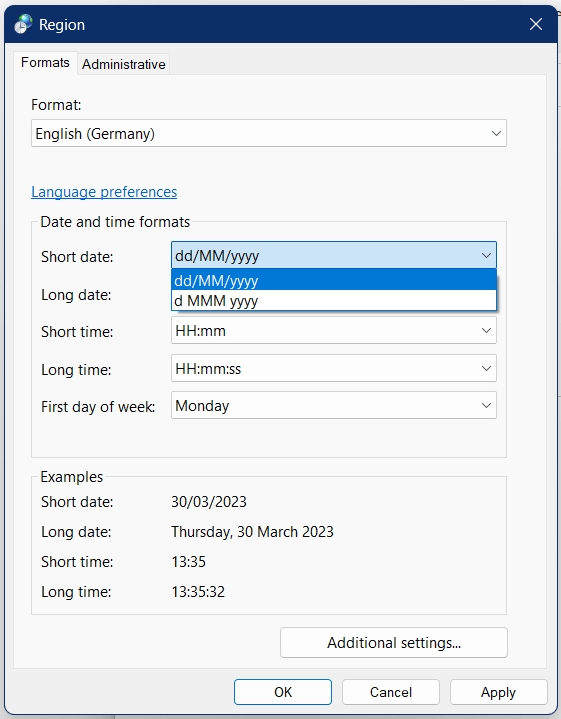Confirm changes with the OK button
The image size is (561, 719).
point(283,692)
